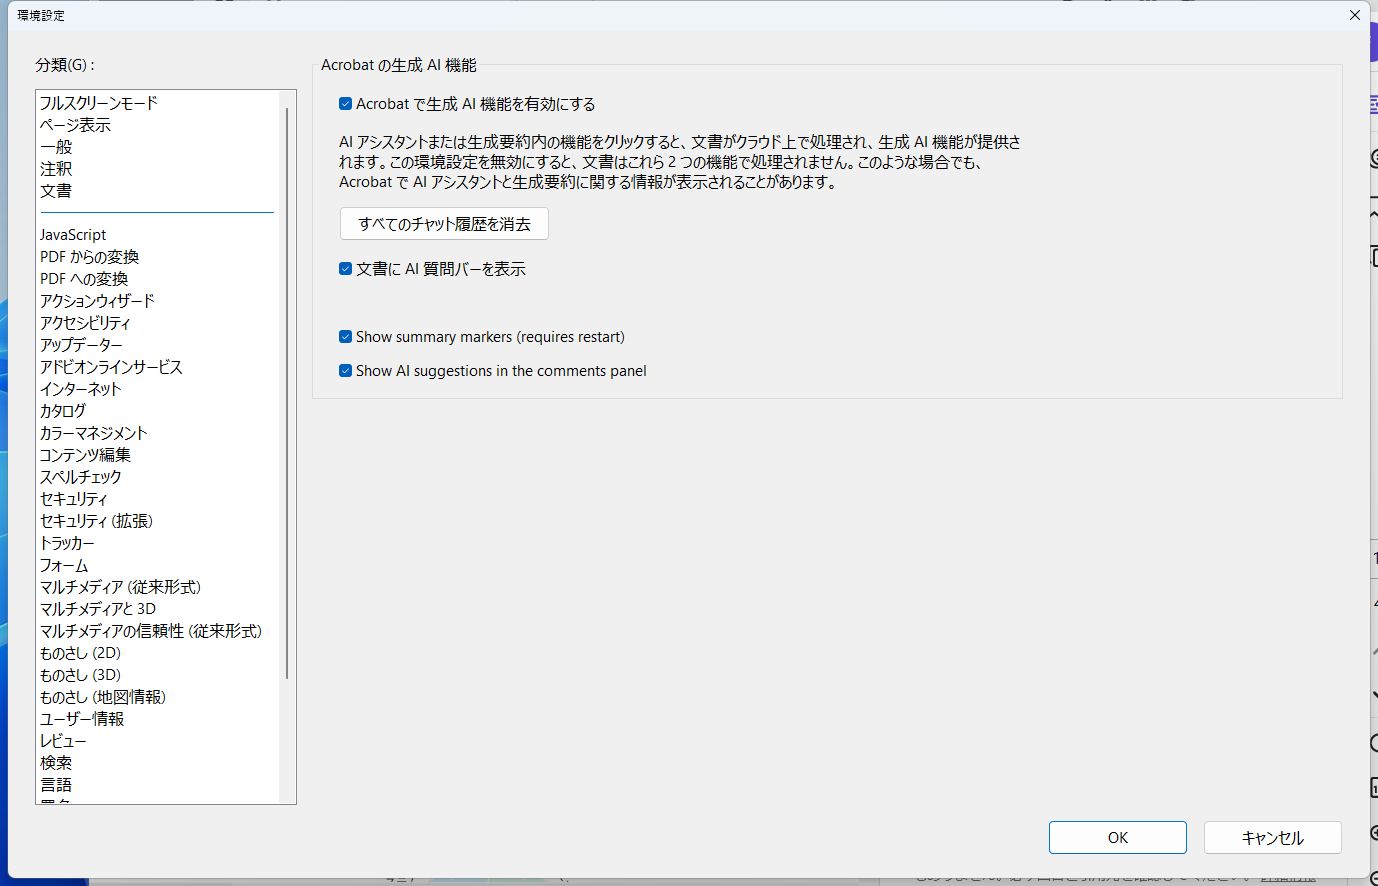The width and height of the screenshot is (1378, 886).
Task: Open the ものさし (2D) category
Action: click(x=80, y=653)
